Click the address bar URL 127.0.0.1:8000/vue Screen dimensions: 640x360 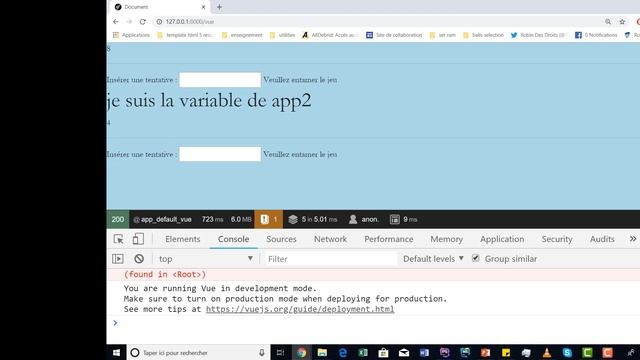[x=190, y=22]
